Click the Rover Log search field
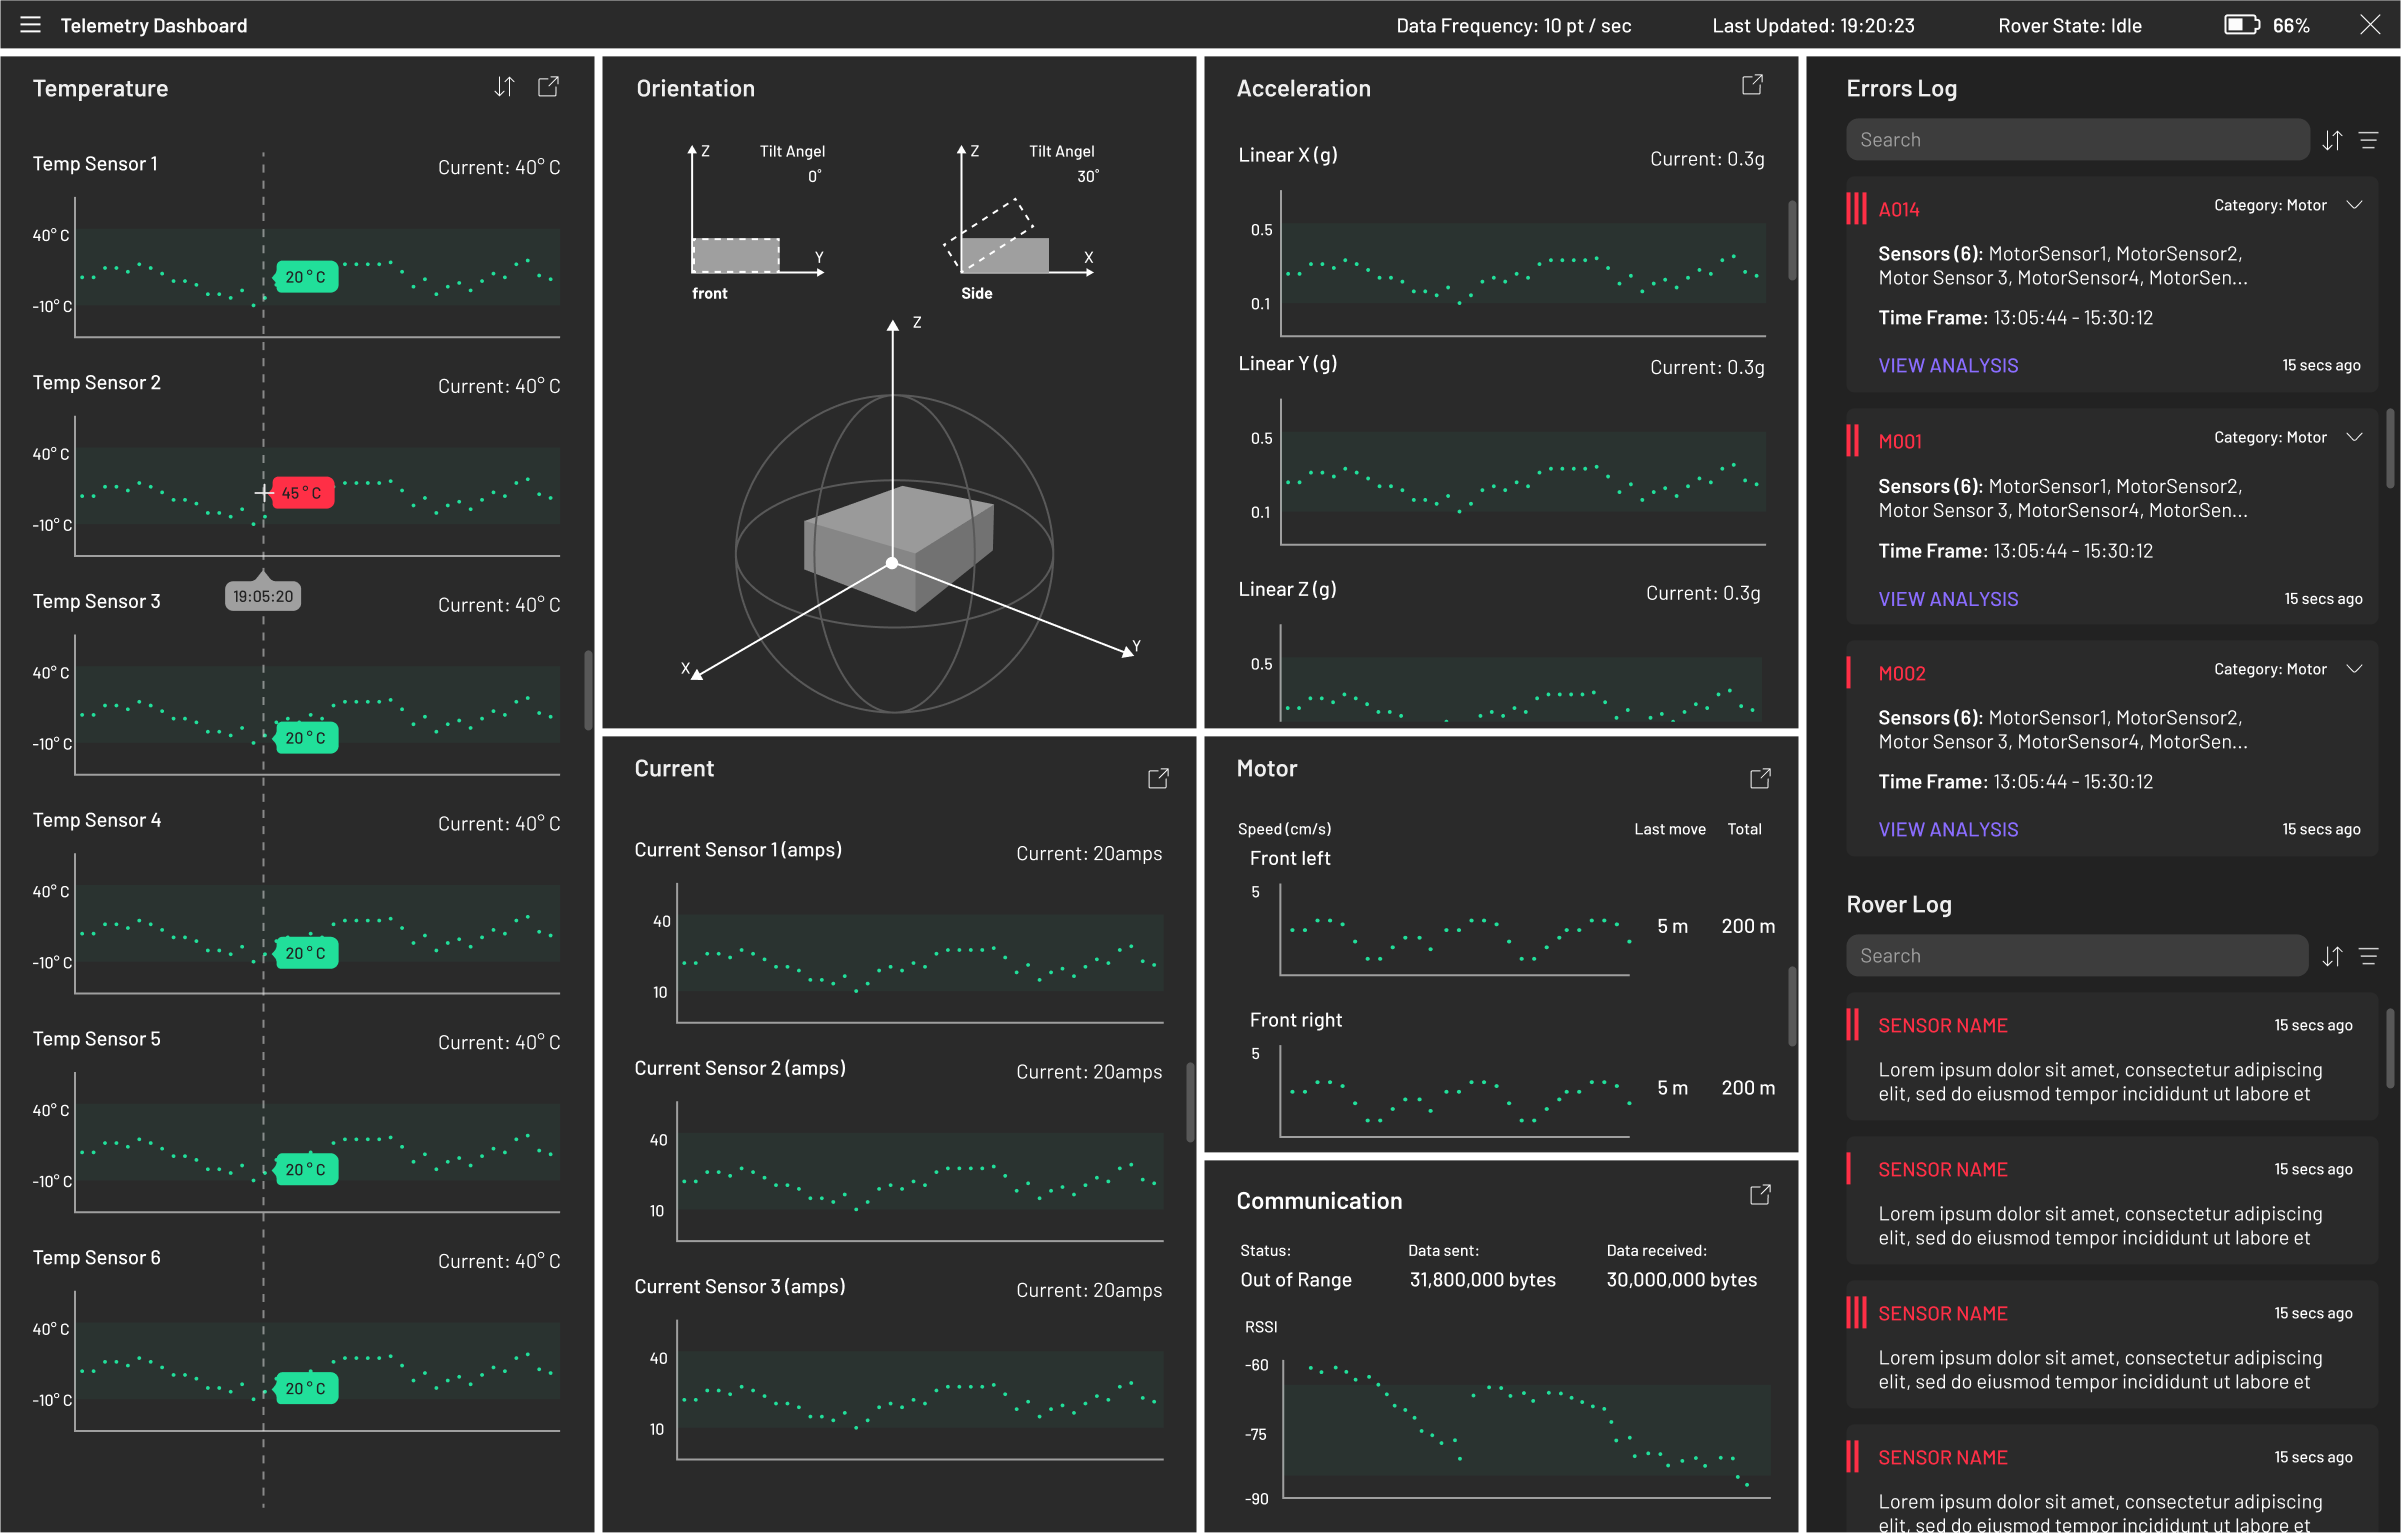 point(2076,956)
